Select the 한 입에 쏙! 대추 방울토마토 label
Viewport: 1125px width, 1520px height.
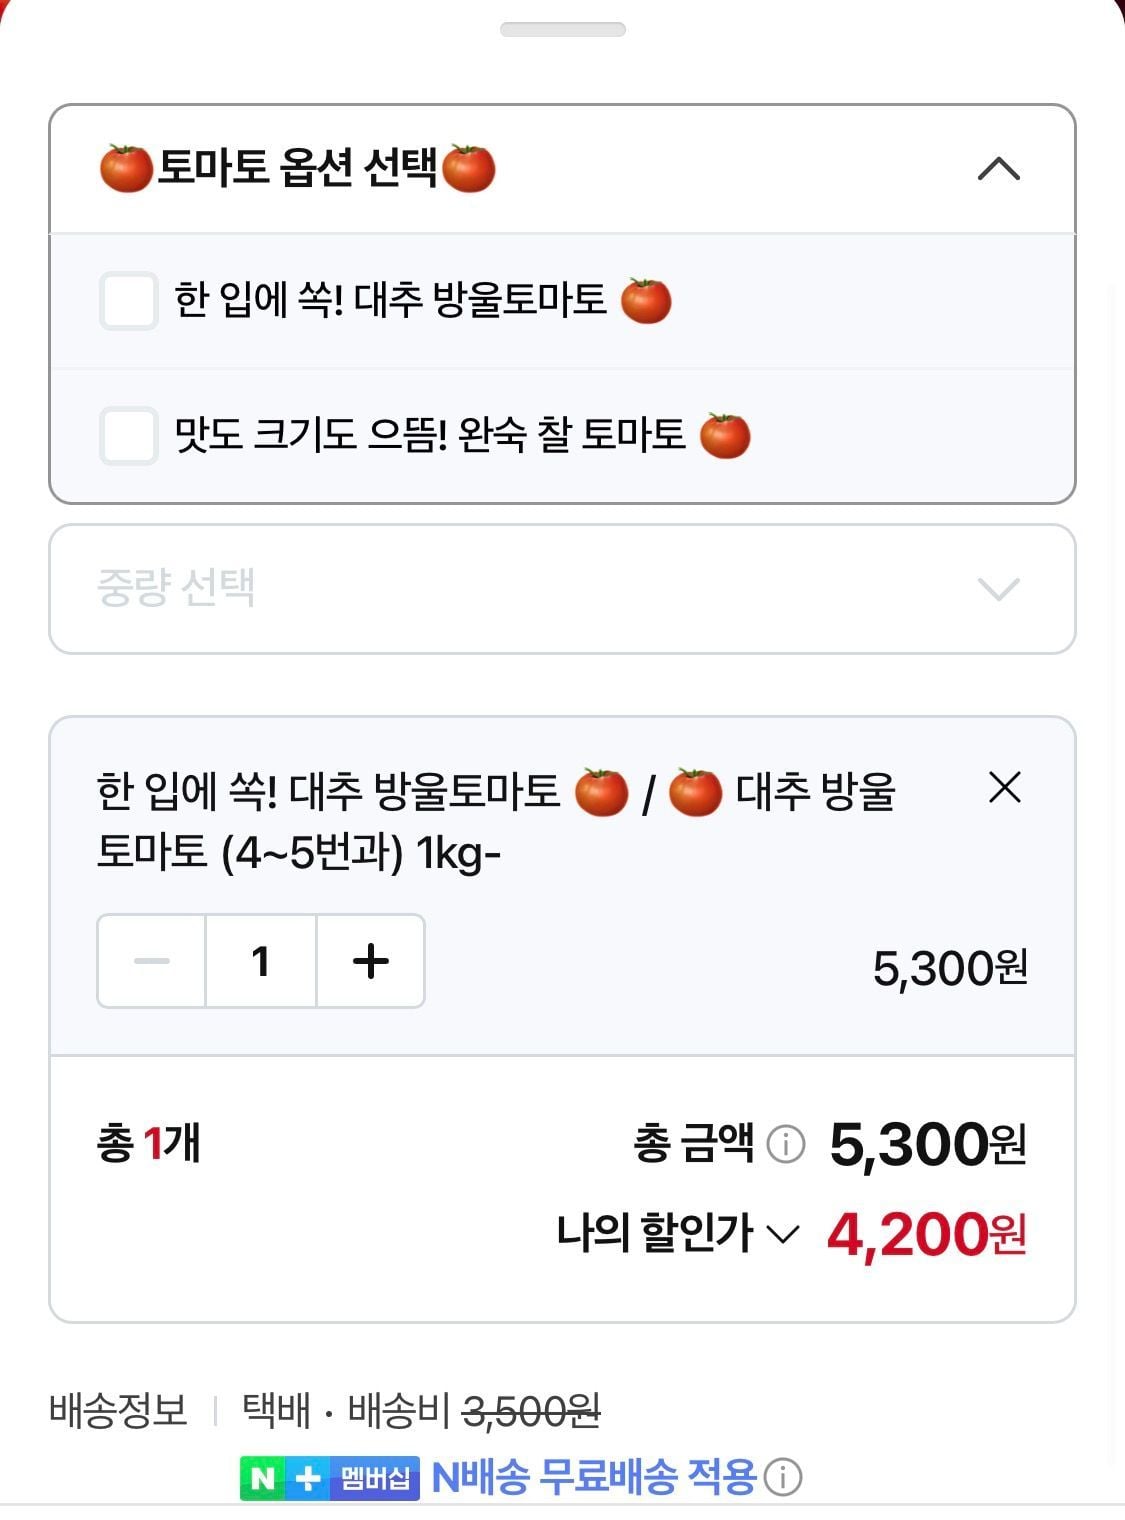(390, 300)
